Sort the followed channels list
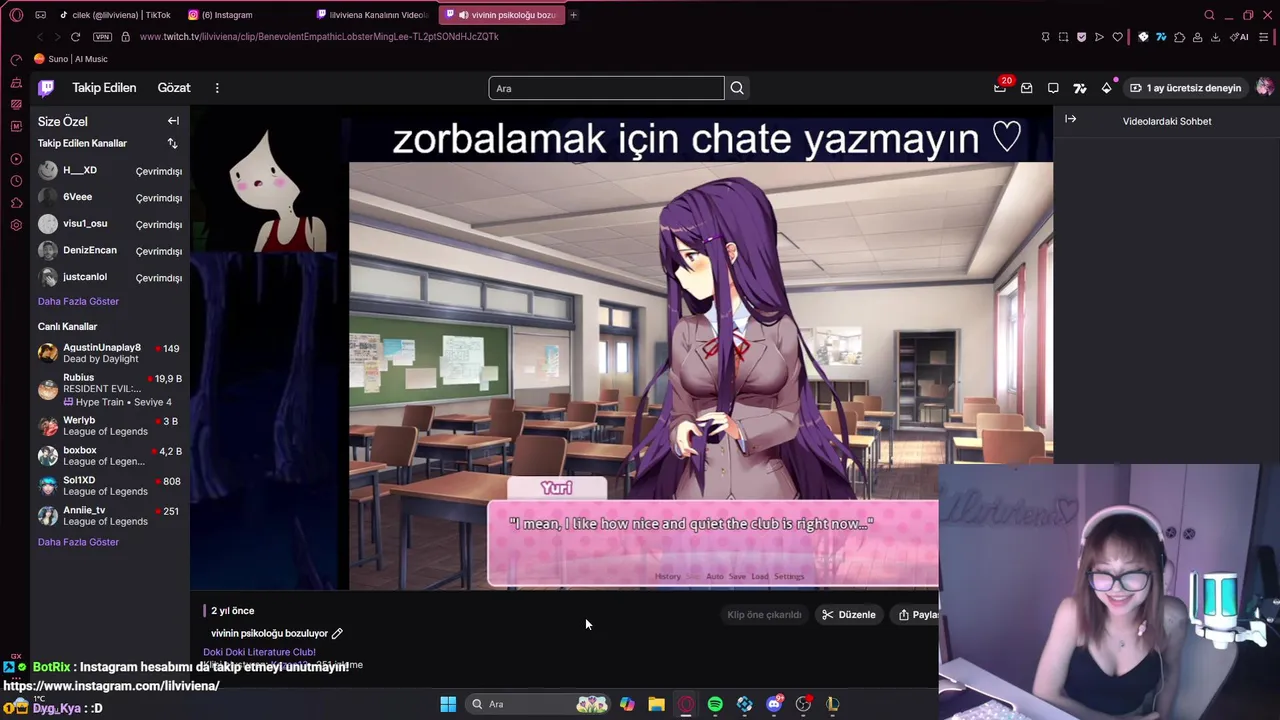Screen dimensions: 1280x720 coord(172,144)
